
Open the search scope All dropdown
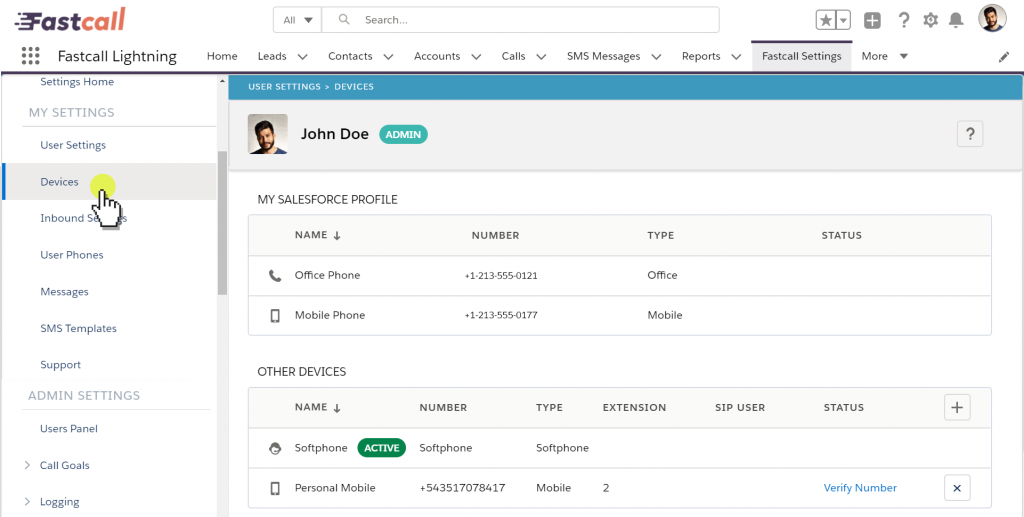(297, 20)
